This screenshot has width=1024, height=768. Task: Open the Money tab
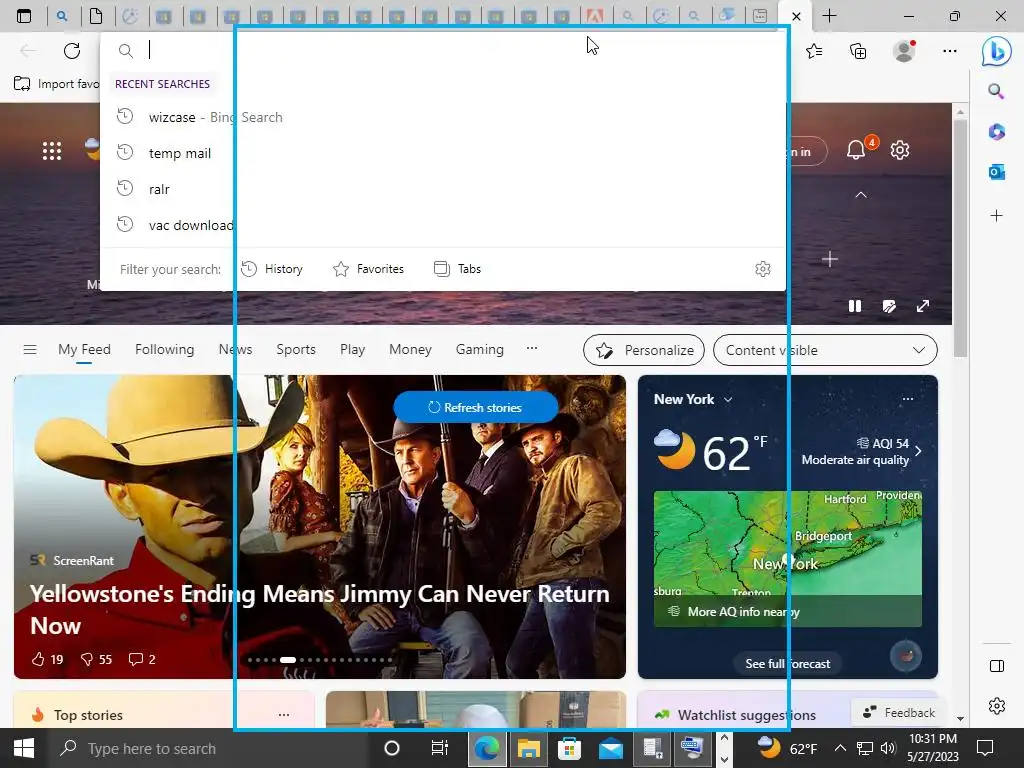[x=410, y=349]
